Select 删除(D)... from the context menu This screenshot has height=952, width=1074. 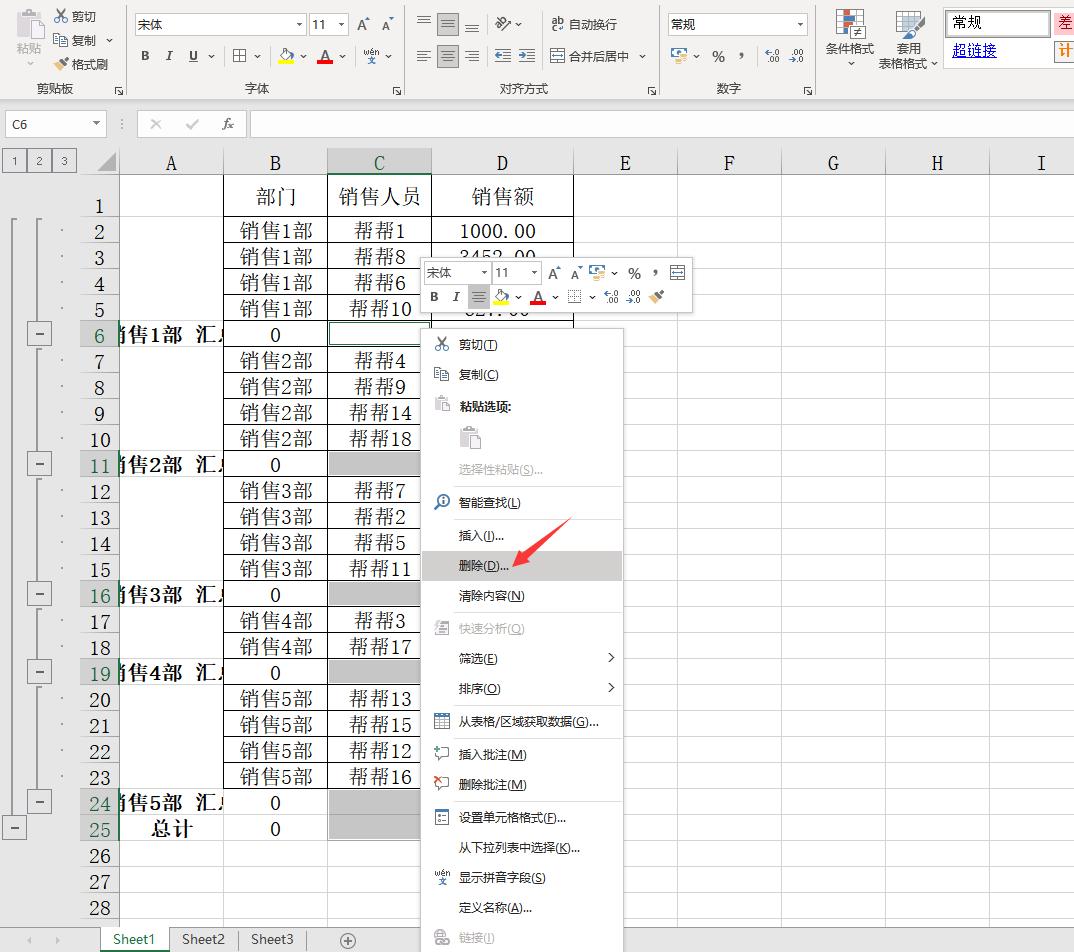click(x=483, y=566)
